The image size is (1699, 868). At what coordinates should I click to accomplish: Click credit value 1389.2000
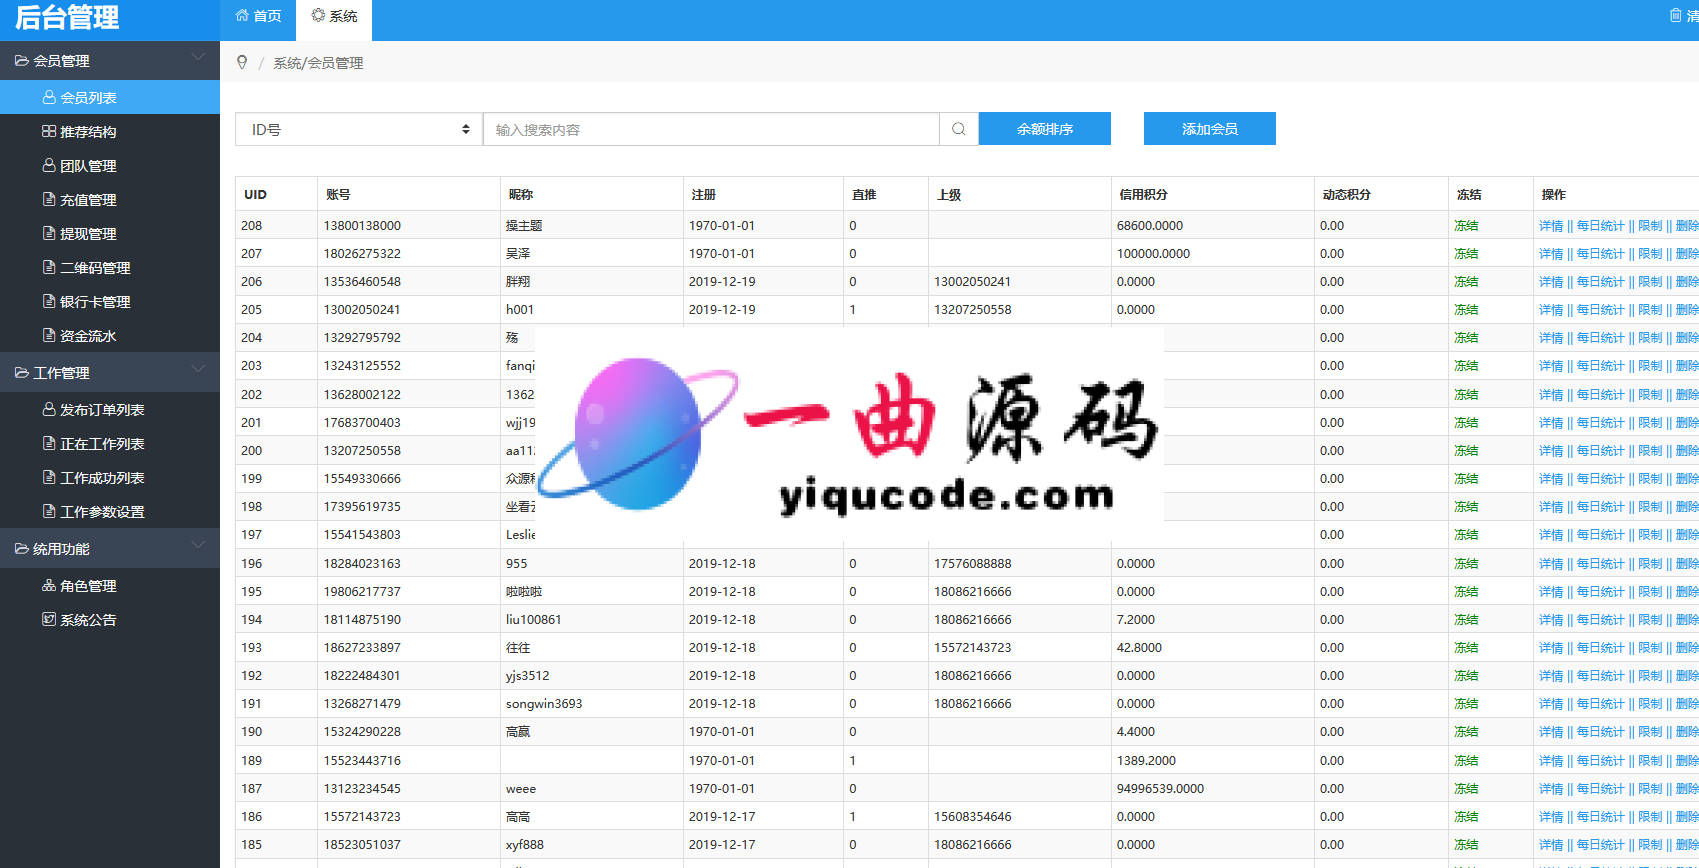[1146, 761]
